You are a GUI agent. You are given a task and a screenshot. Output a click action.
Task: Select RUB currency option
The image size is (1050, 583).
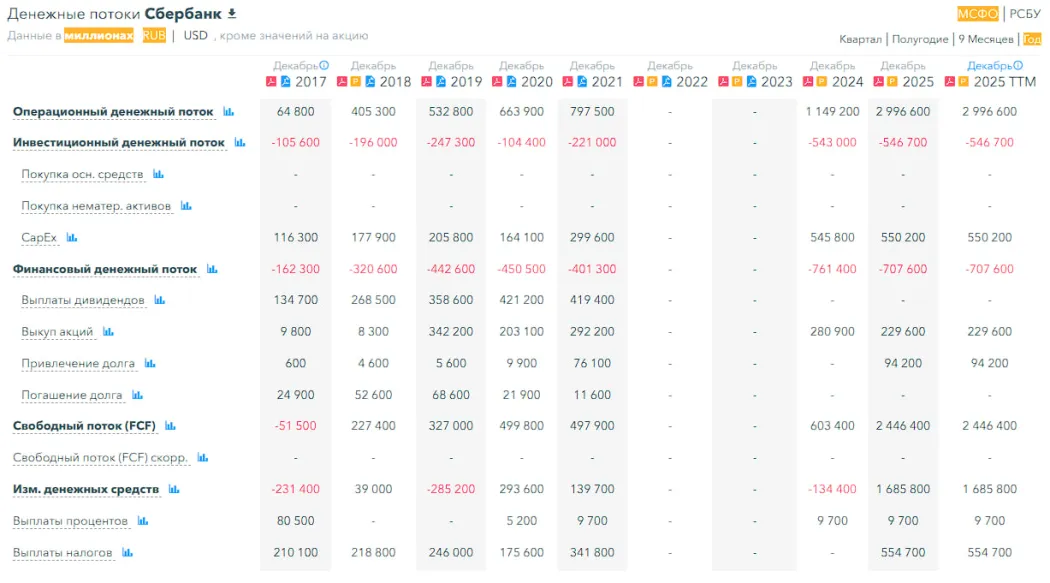154,35
